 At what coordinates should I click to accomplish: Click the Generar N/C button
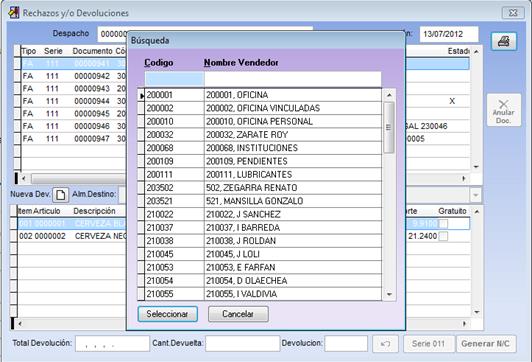pyautogui.click(x=486, y=344)
